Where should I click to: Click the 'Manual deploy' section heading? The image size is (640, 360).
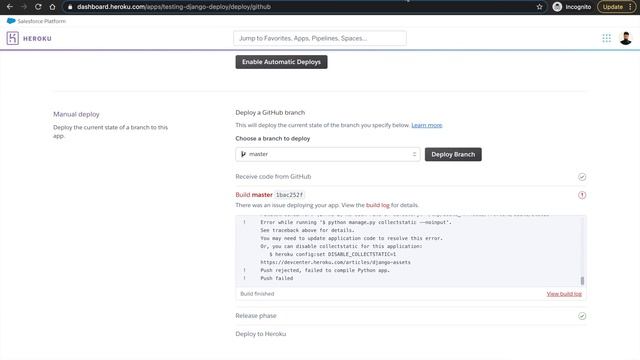point(76,114)
